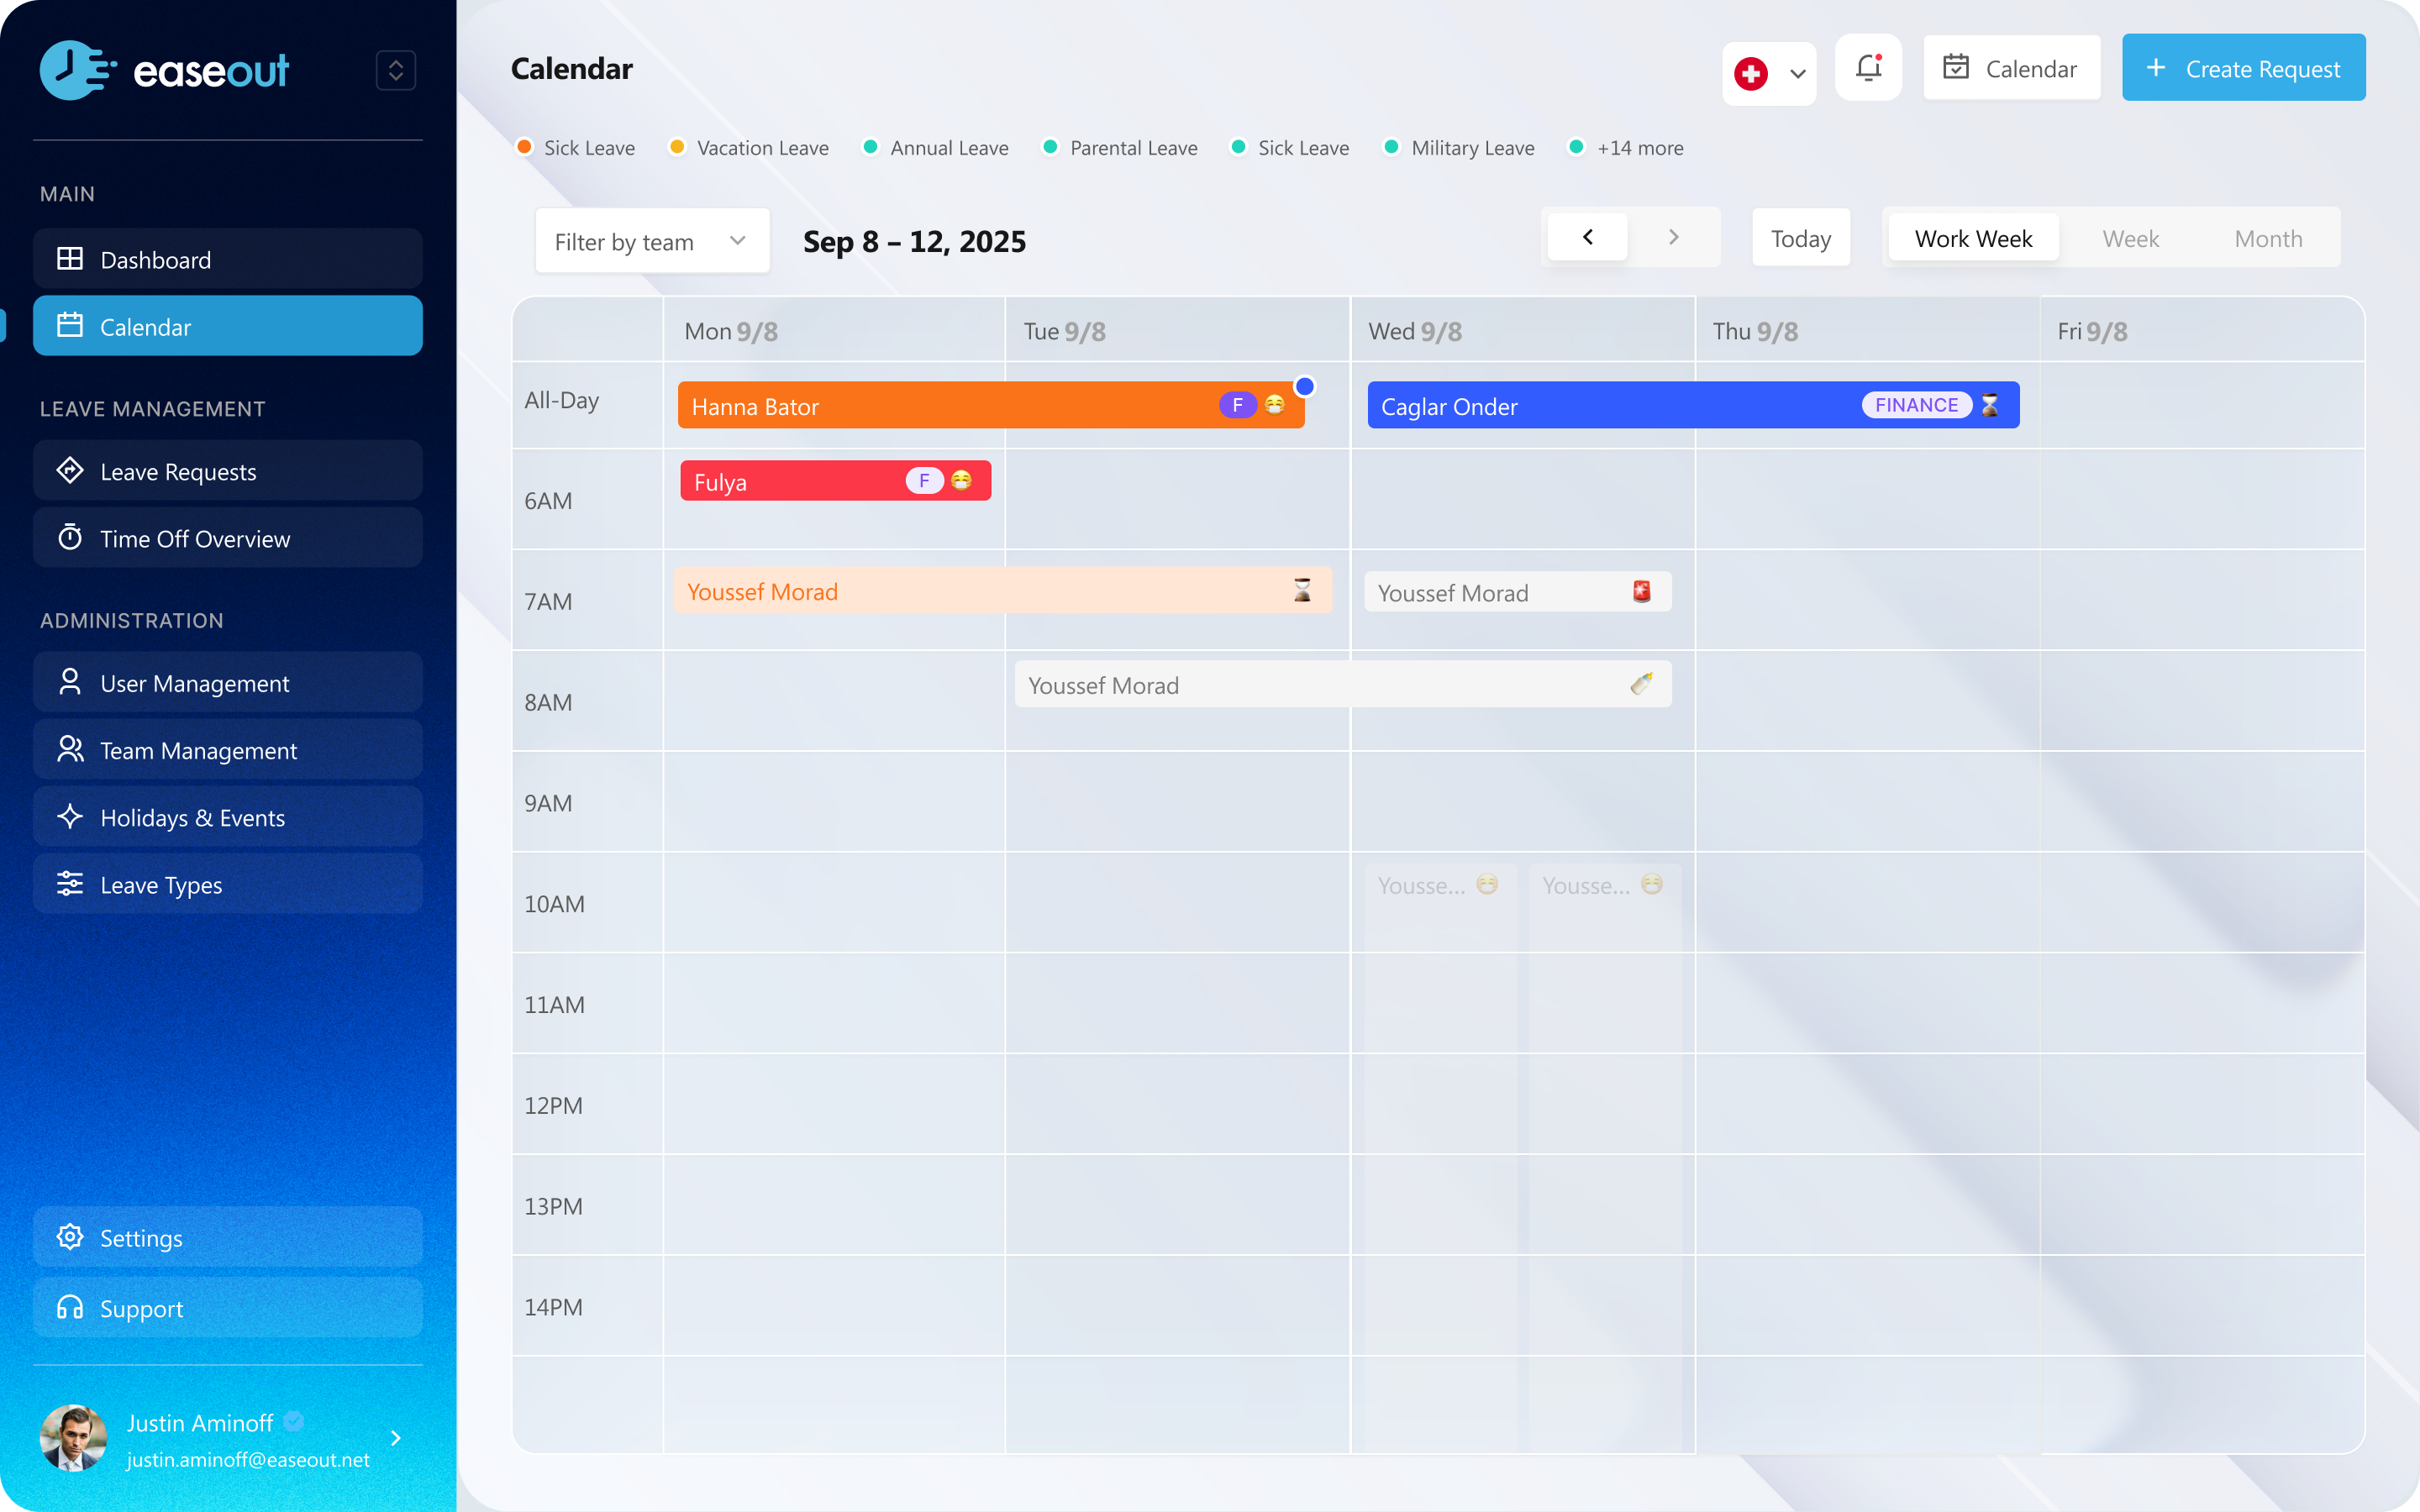
Task: Open Dashboard from the sidebar
Action: (x=227, y=259)
